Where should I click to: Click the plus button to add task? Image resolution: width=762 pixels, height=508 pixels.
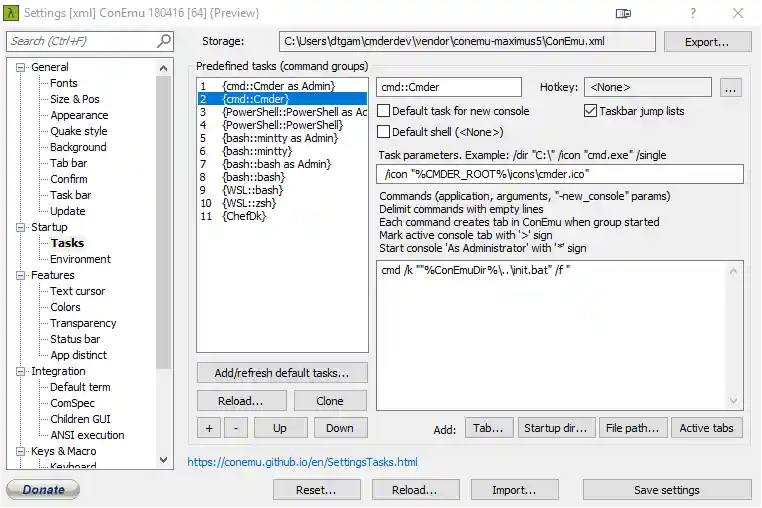tap(209, 428)
